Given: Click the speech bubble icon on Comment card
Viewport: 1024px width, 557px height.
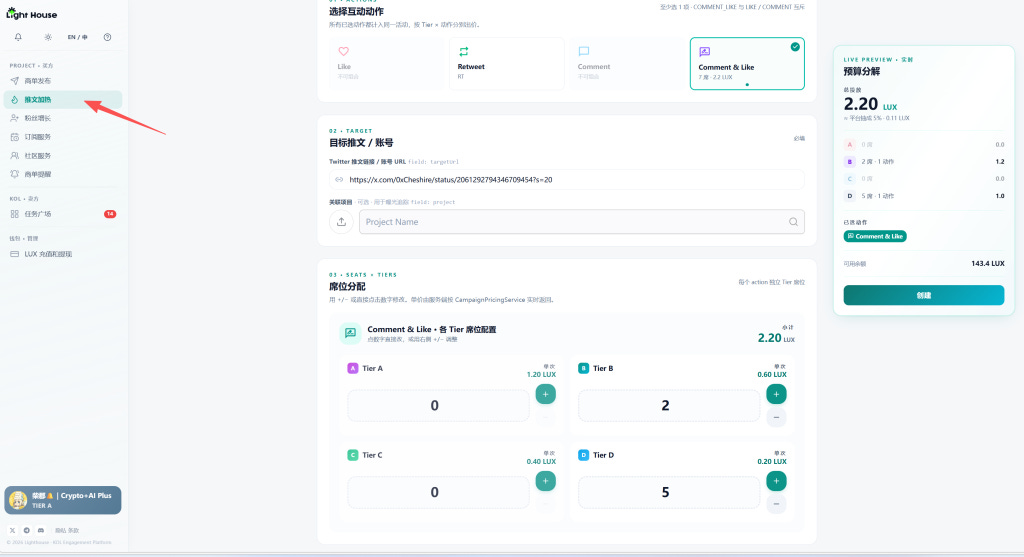Looking at the screenshot, I should [x=584, y=51].
